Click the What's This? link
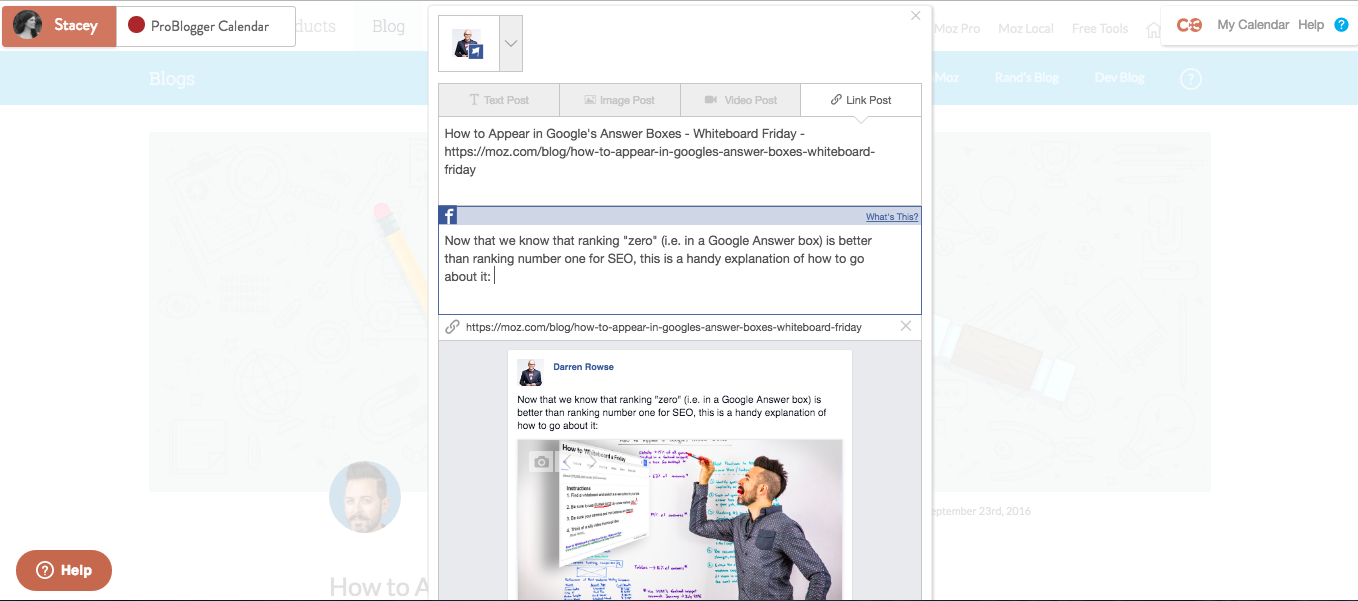The height and width of the screenshot is (601, 1358). [892, 217]
